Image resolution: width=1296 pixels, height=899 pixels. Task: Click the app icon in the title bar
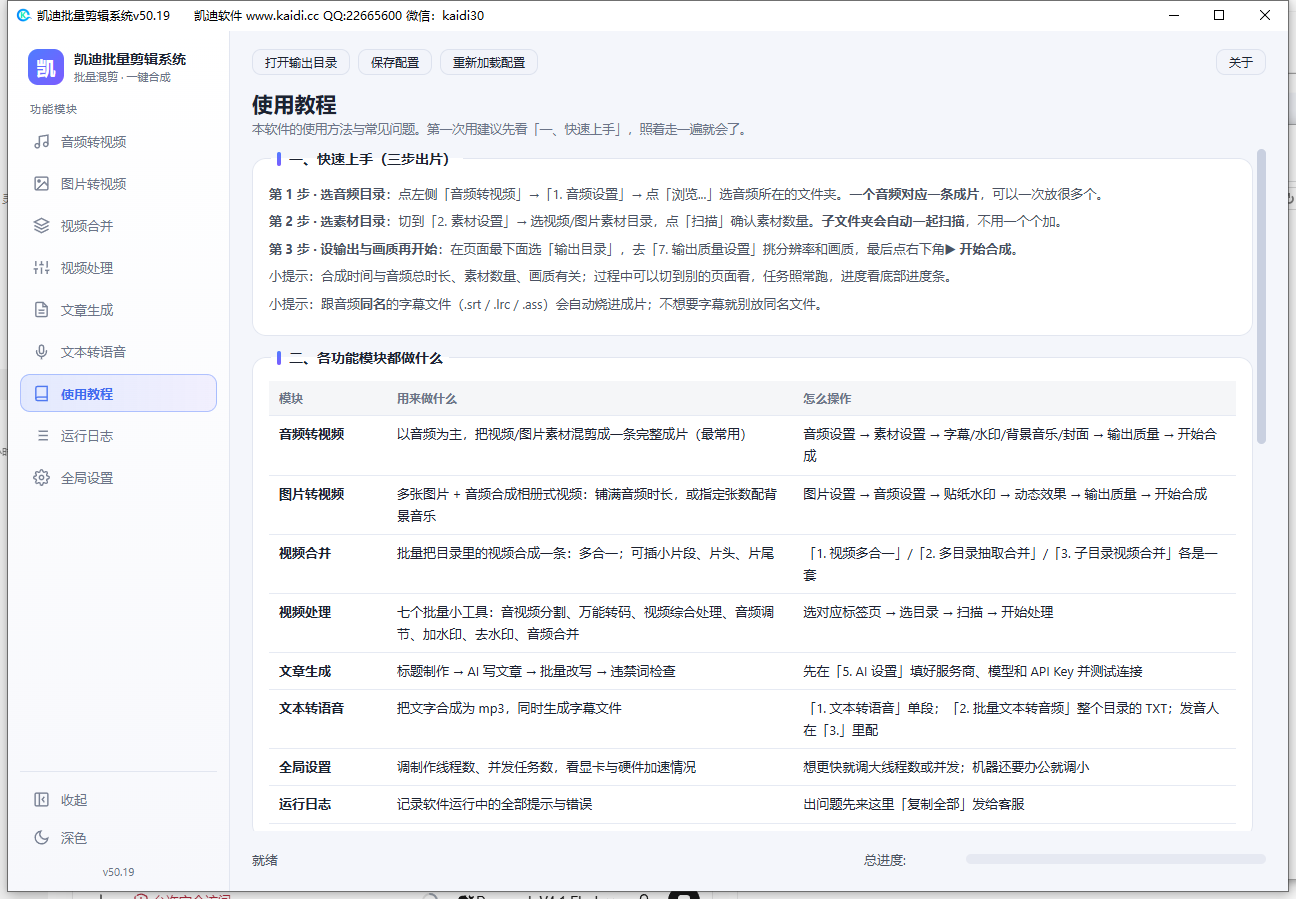point(24,15)
